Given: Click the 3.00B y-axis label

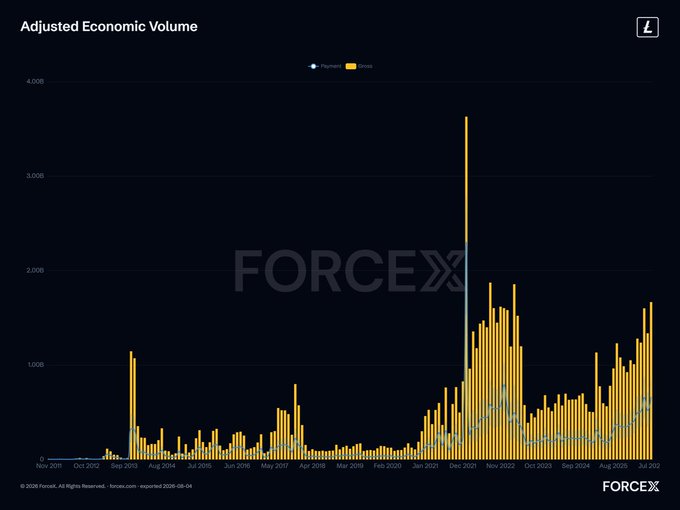Looking at the screenshot, I should (35, 176).
